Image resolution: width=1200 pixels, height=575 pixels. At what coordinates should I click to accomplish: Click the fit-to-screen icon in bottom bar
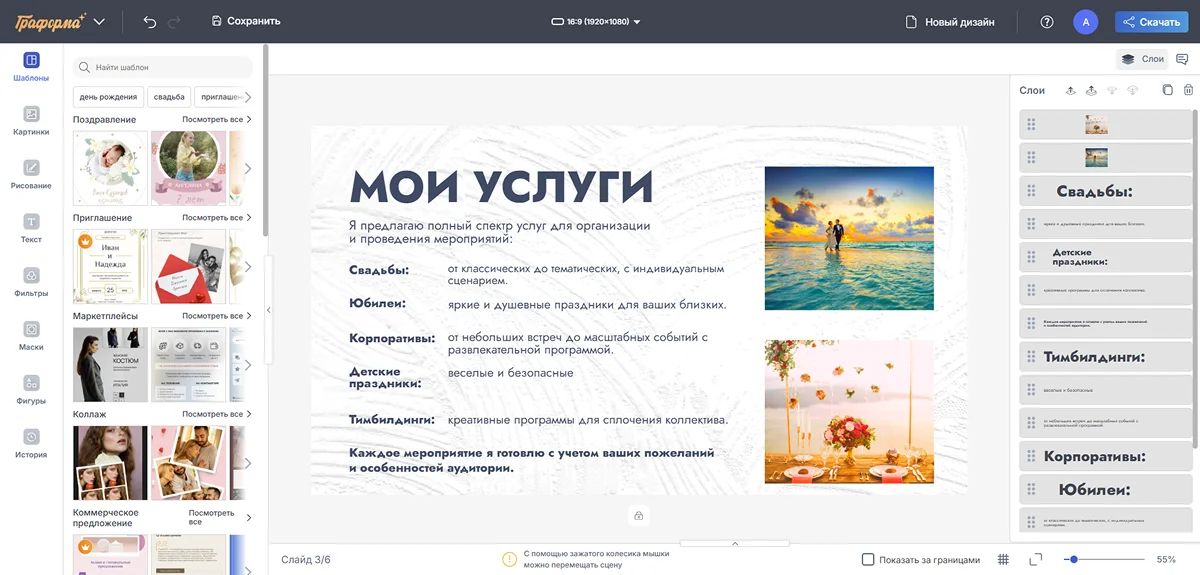1035,559
